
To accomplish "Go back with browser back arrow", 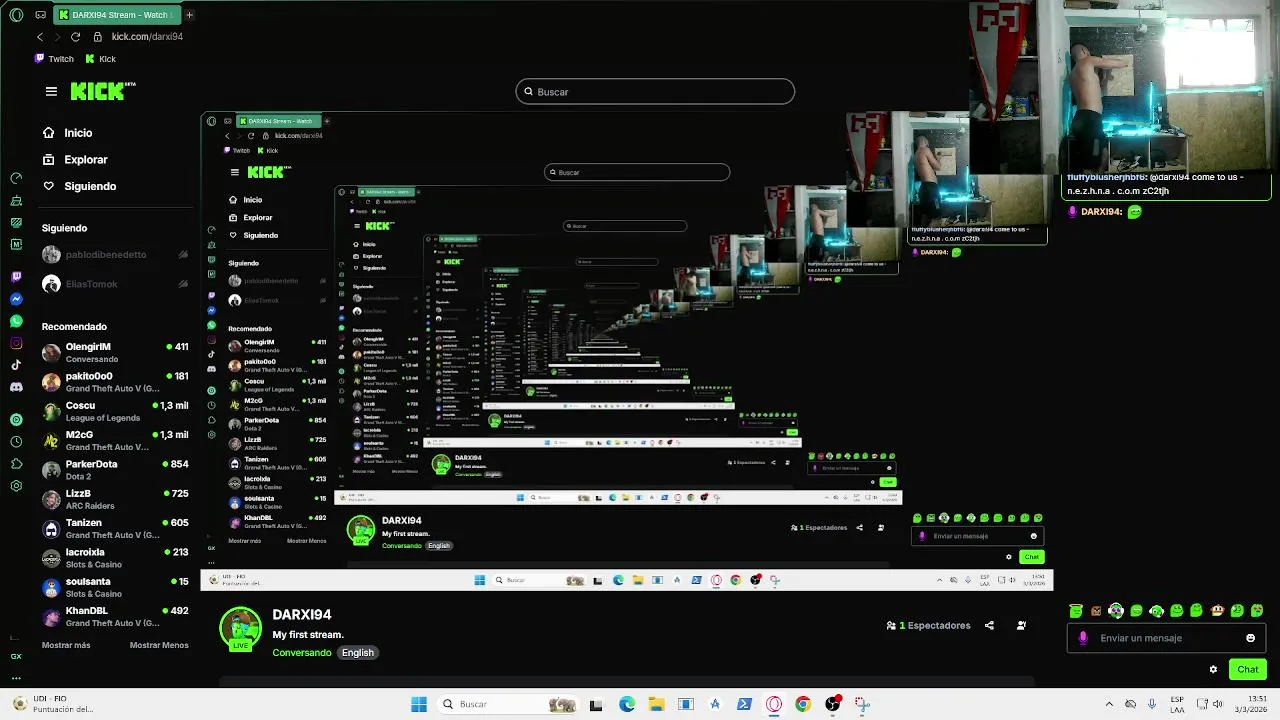I will point(40,37).
